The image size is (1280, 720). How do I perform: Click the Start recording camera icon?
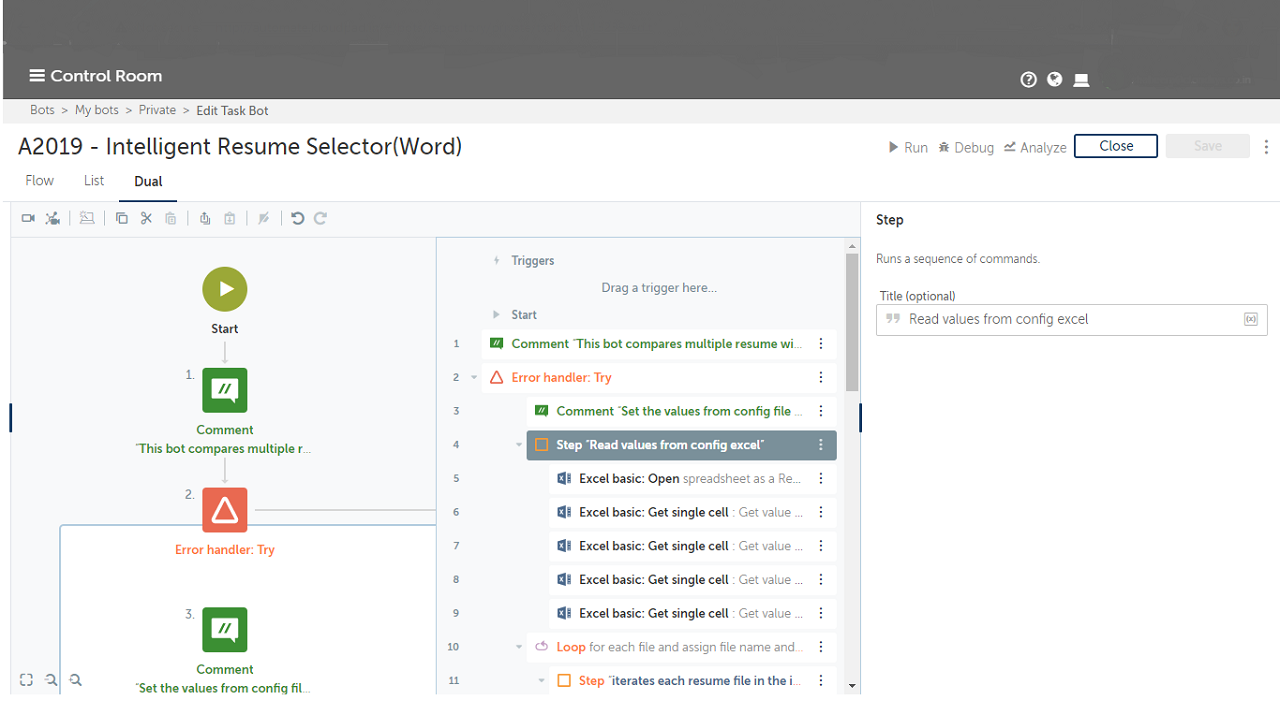pyautogui.click(x=28, y=218)
